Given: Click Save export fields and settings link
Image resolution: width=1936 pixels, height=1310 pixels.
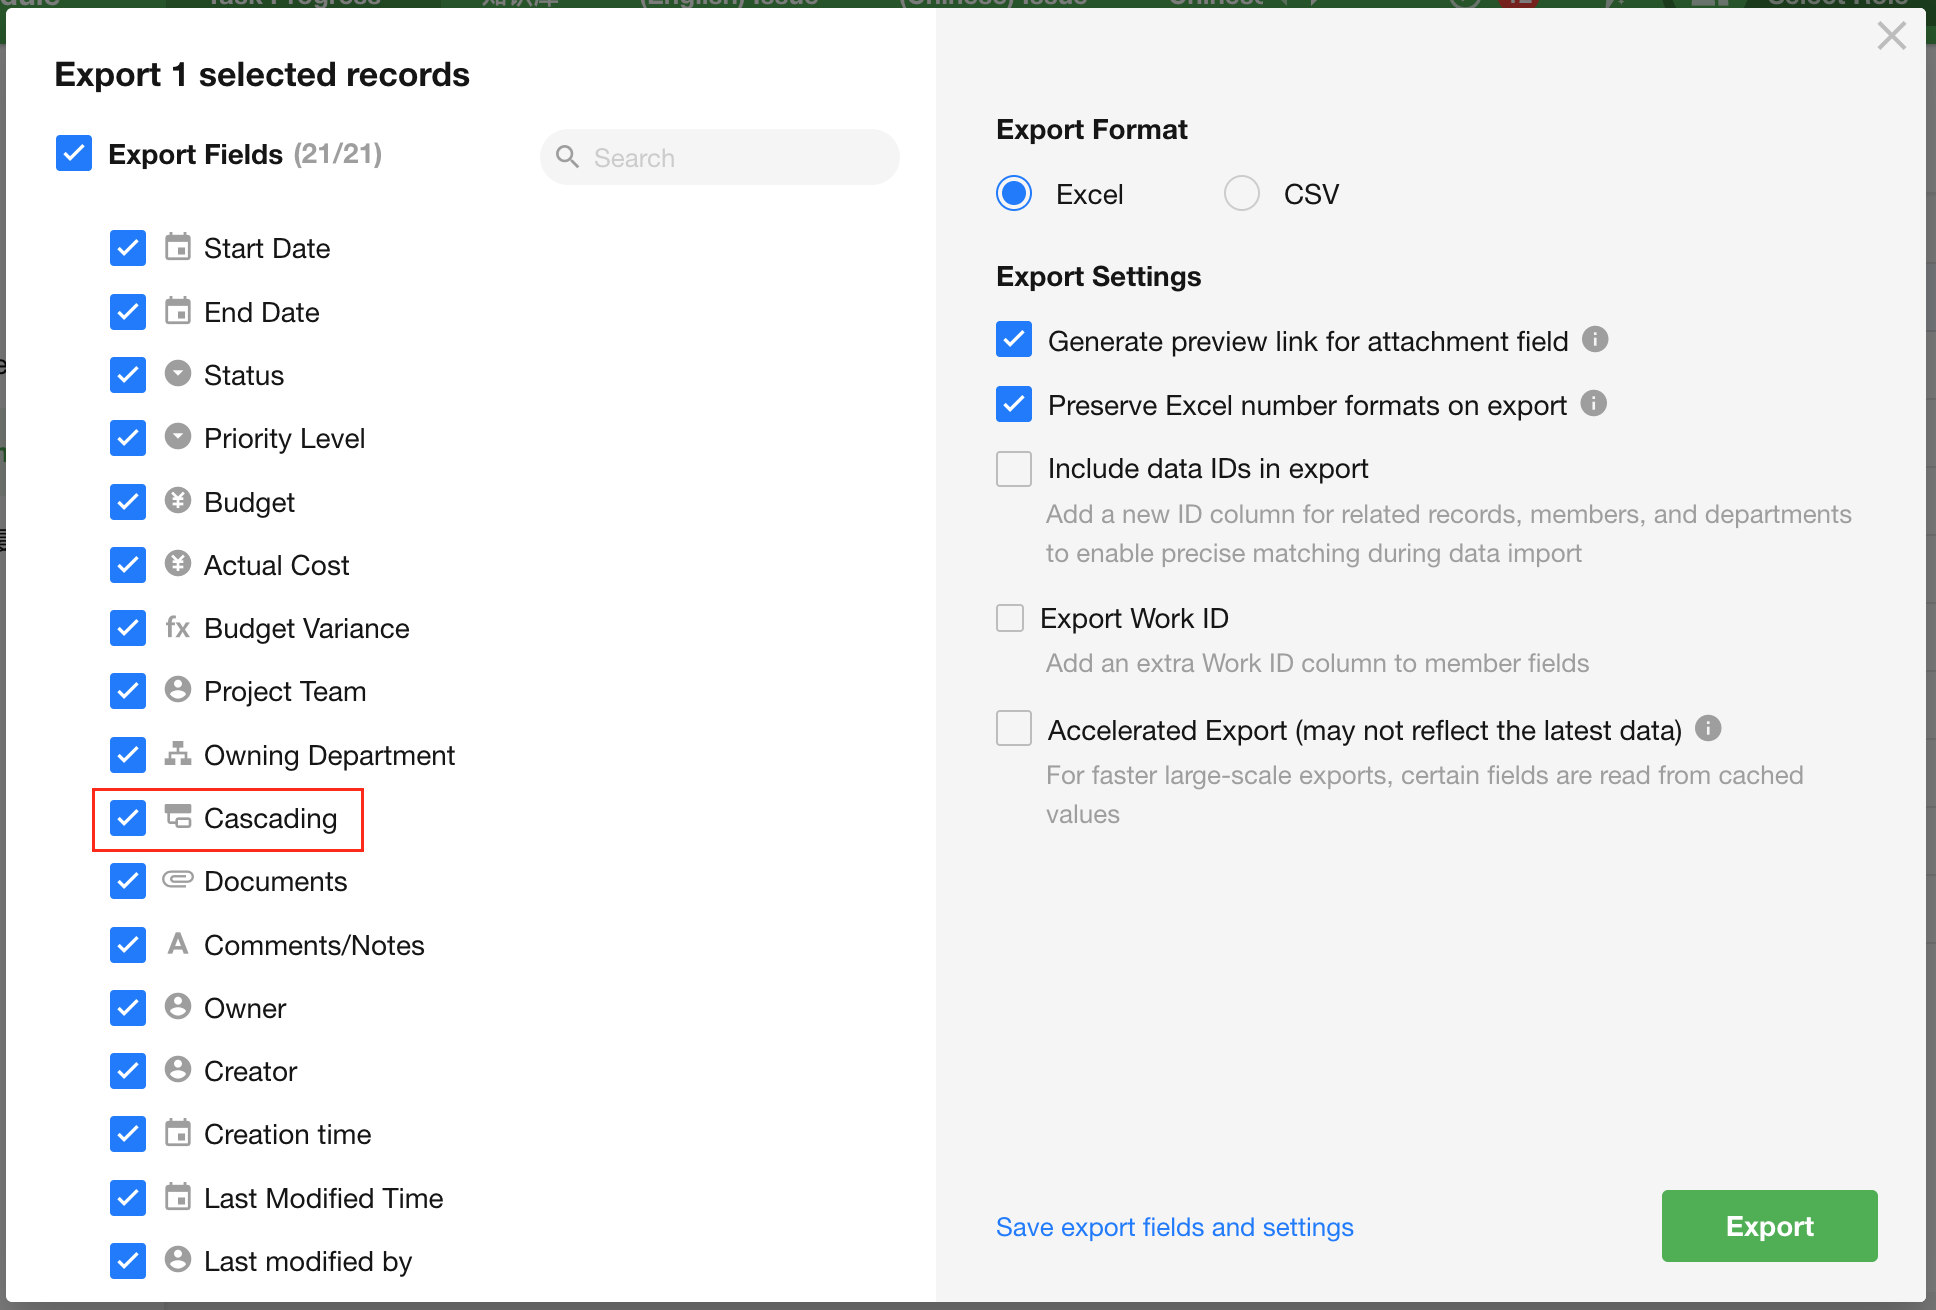Looking at the screenshot, I should (x=1174, y=1227).
